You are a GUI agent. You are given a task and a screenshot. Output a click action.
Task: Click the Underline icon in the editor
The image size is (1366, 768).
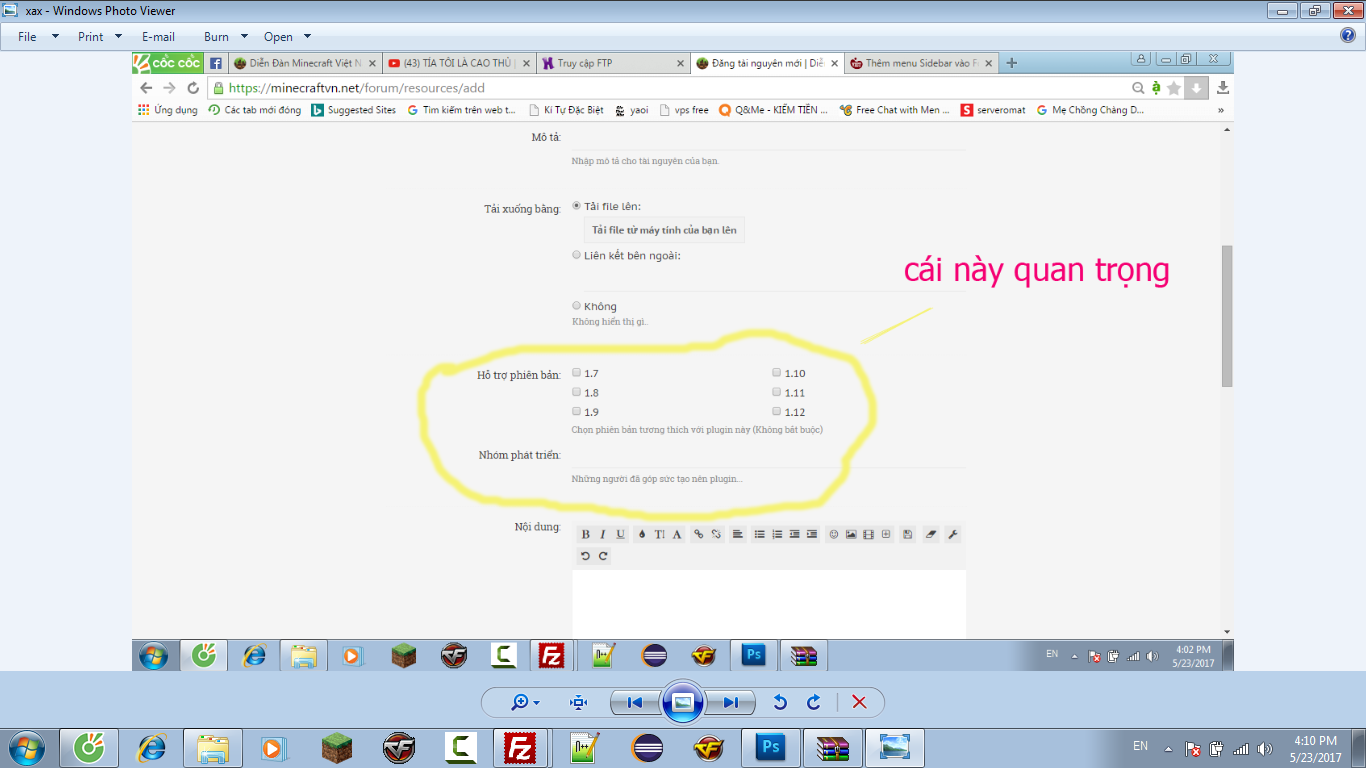[x=620, y=534]
